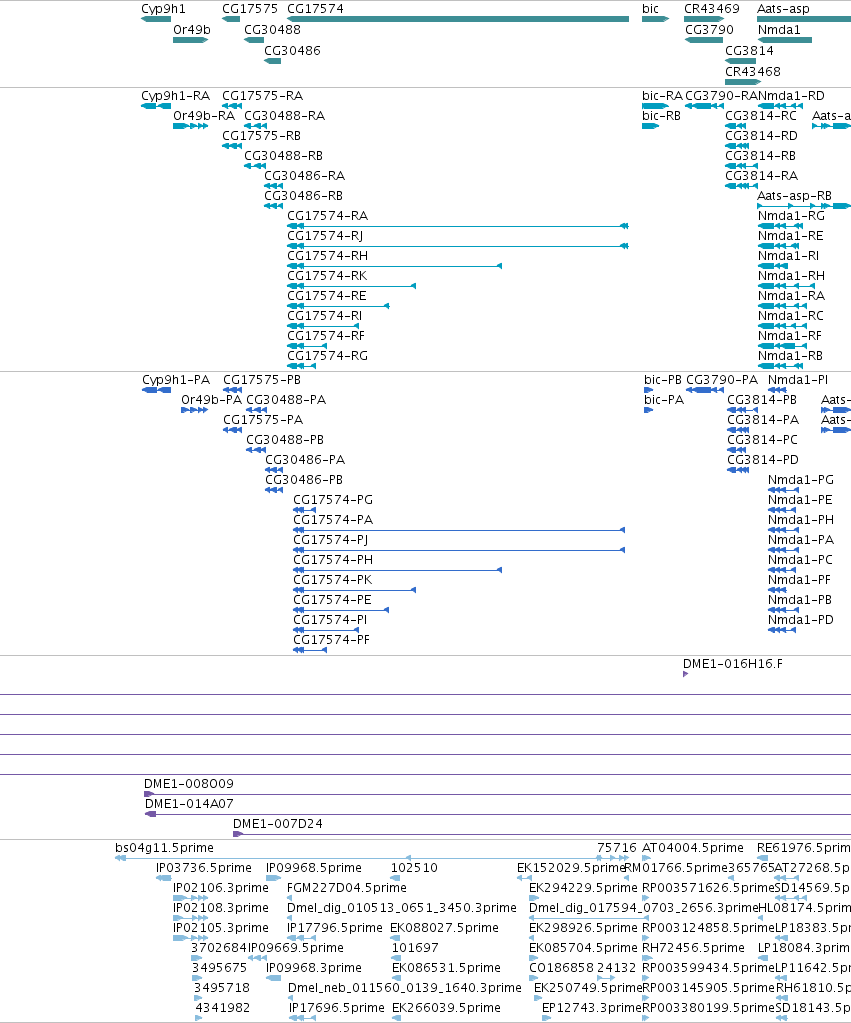
Task: Select IP17696.5prime EST label
Action: pos(337,1008)
